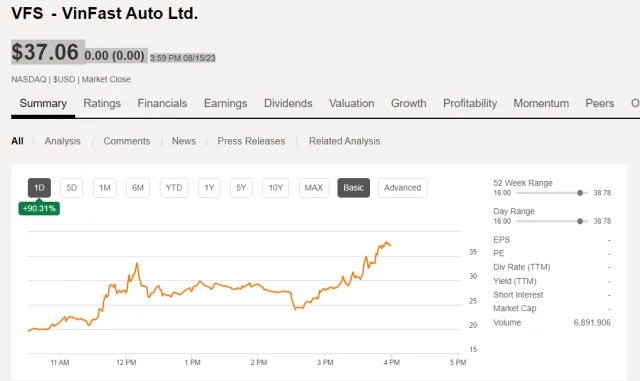Screen dimensions: 640x381
Task: Select the 1D chart range
Action: pyautogui.click(x=39, y=188)
